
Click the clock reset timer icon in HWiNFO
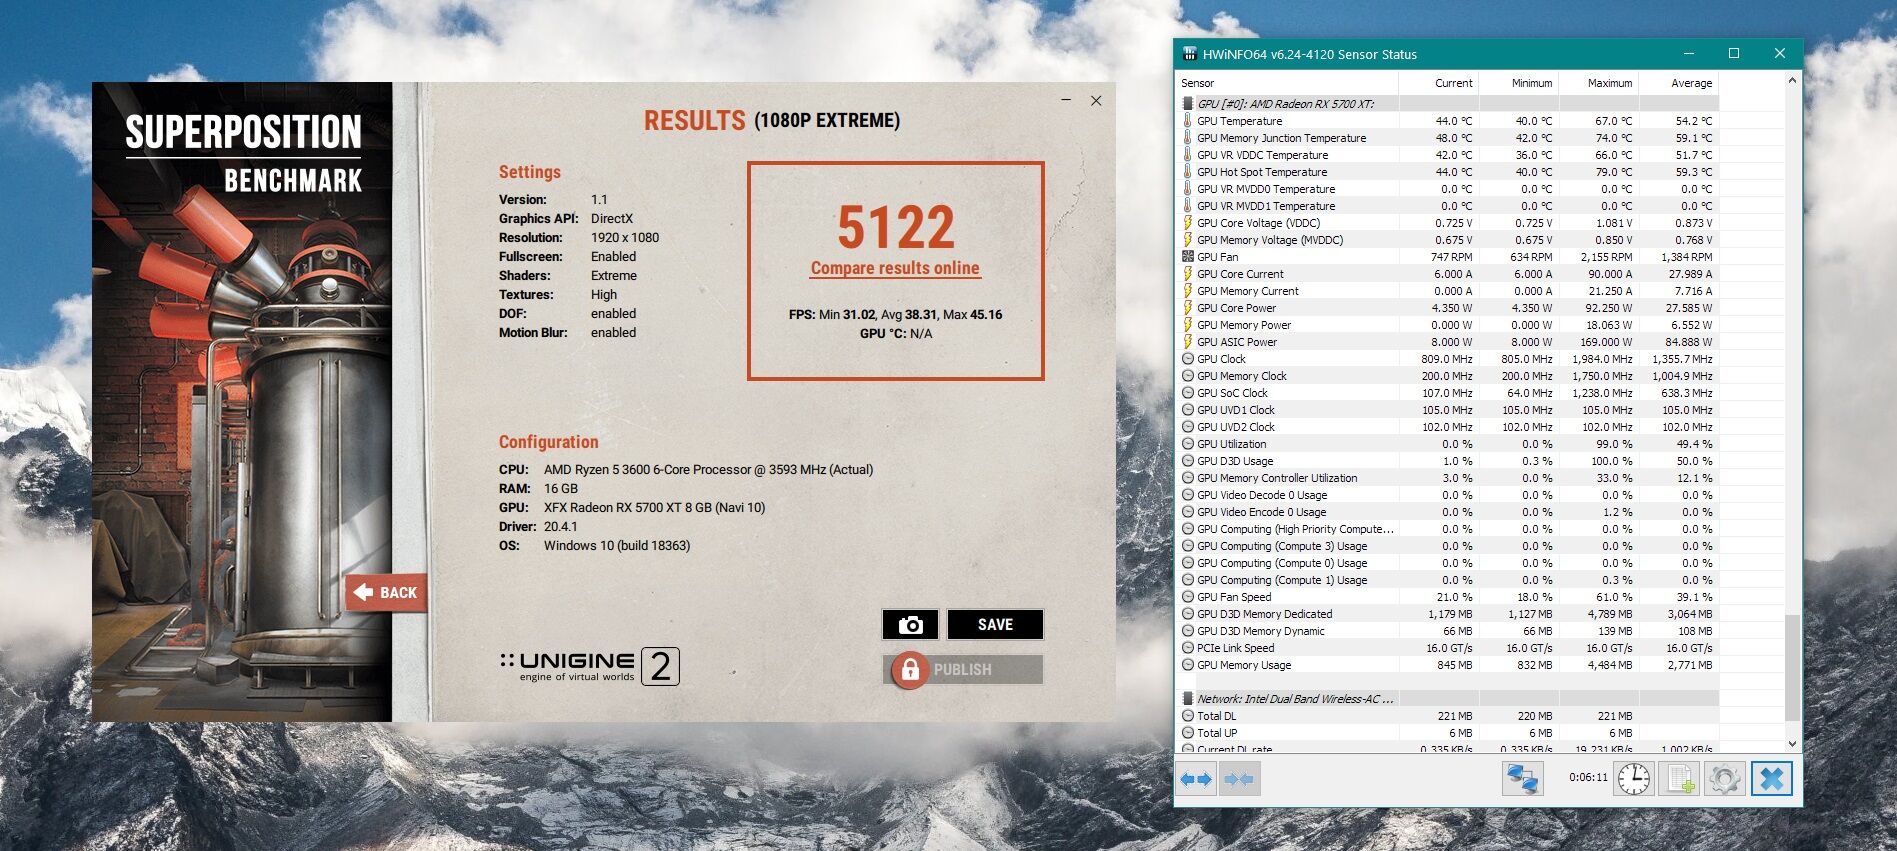point(1634,779)
